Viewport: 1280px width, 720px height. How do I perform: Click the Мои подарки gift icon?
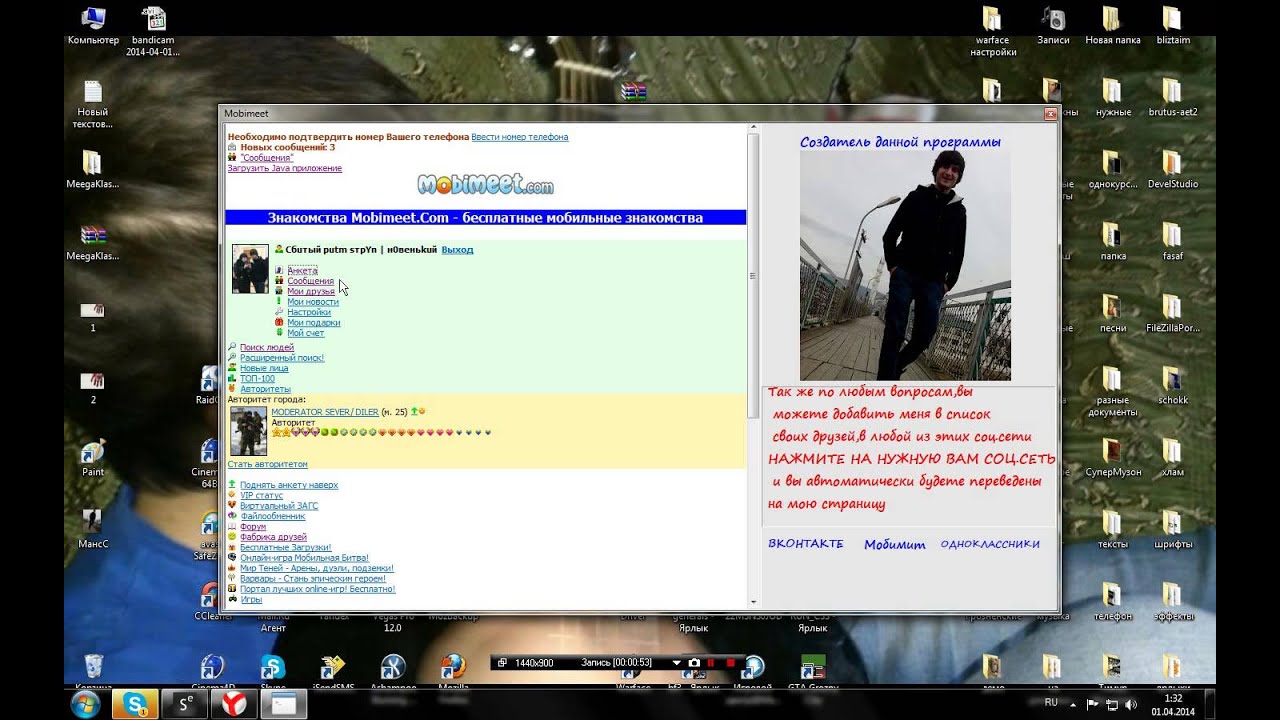279,322
